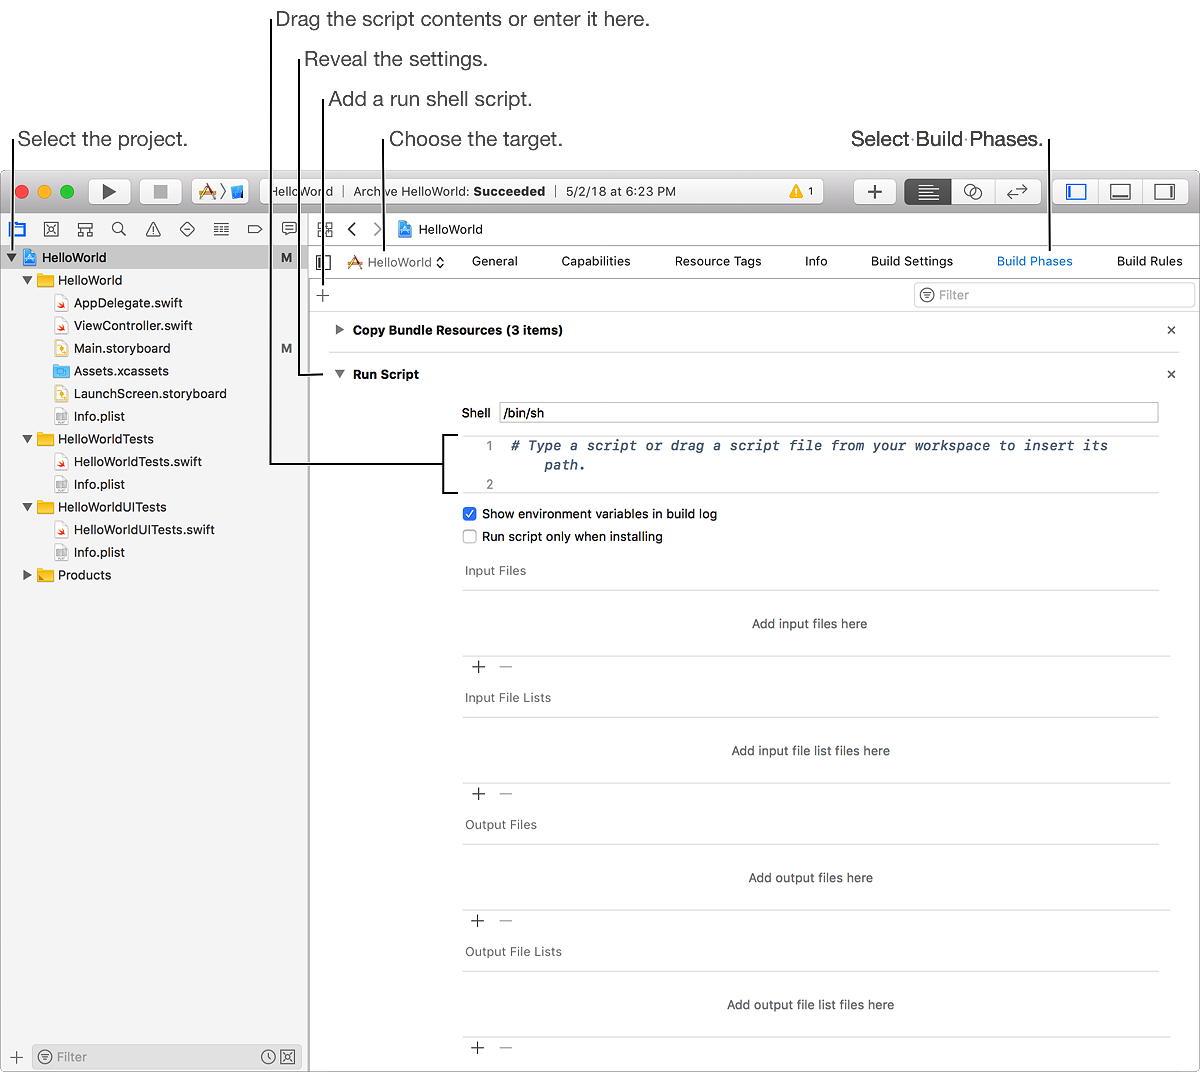The width and height of the screenshot is (1200, 1072).
Task: Switch to the Build Settings tab
Action: tap(912, 261)
